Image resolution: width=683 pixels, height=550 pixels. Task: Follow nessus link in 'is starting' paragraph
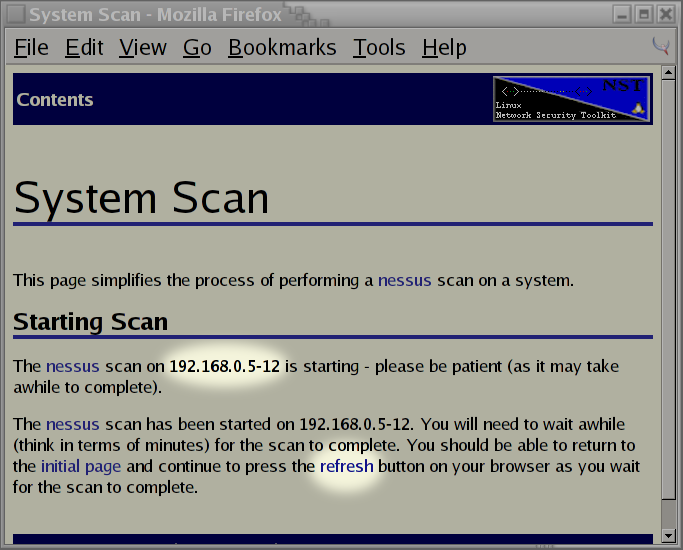click(73, 366)
